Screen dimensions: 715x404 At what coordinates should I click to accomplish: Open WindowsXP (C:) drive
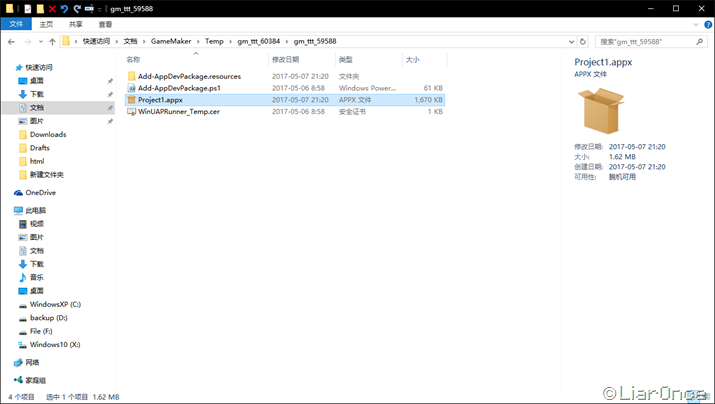coord(55,304)
